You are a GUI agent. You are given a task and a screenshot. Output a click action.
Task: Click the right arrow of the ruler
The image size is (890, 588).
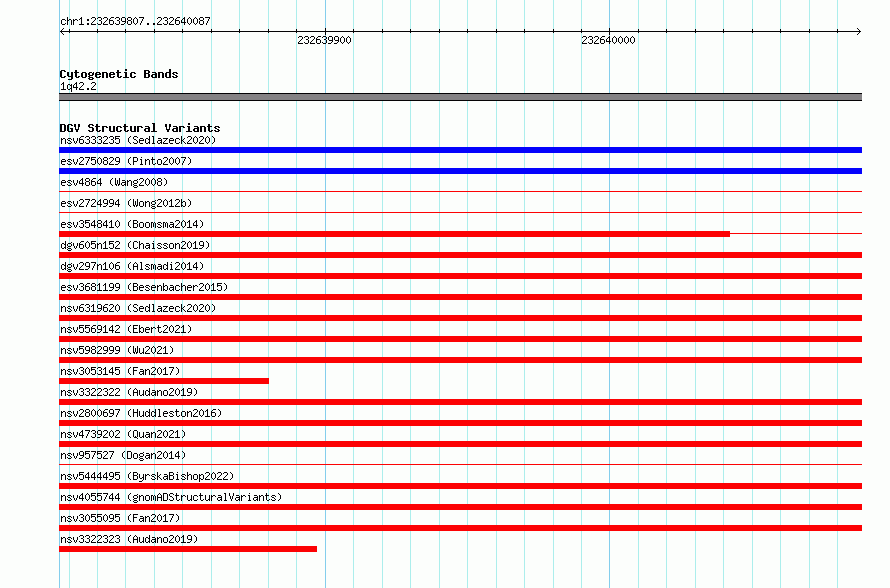pyautogui.click(x=858, y=32)
